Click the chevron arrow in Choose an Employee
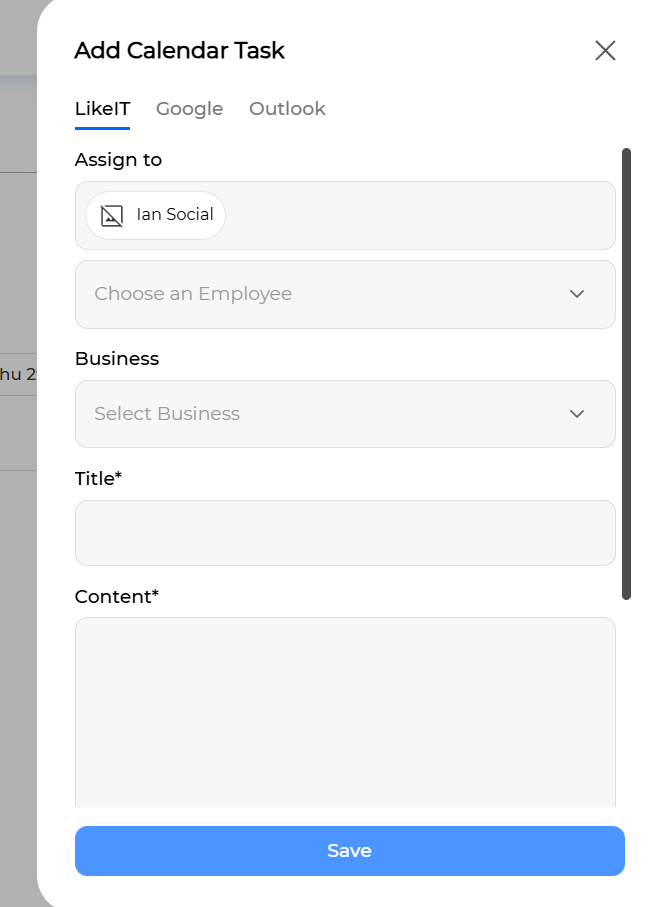This screenshot has height=907, width=658. coord(576,294)
